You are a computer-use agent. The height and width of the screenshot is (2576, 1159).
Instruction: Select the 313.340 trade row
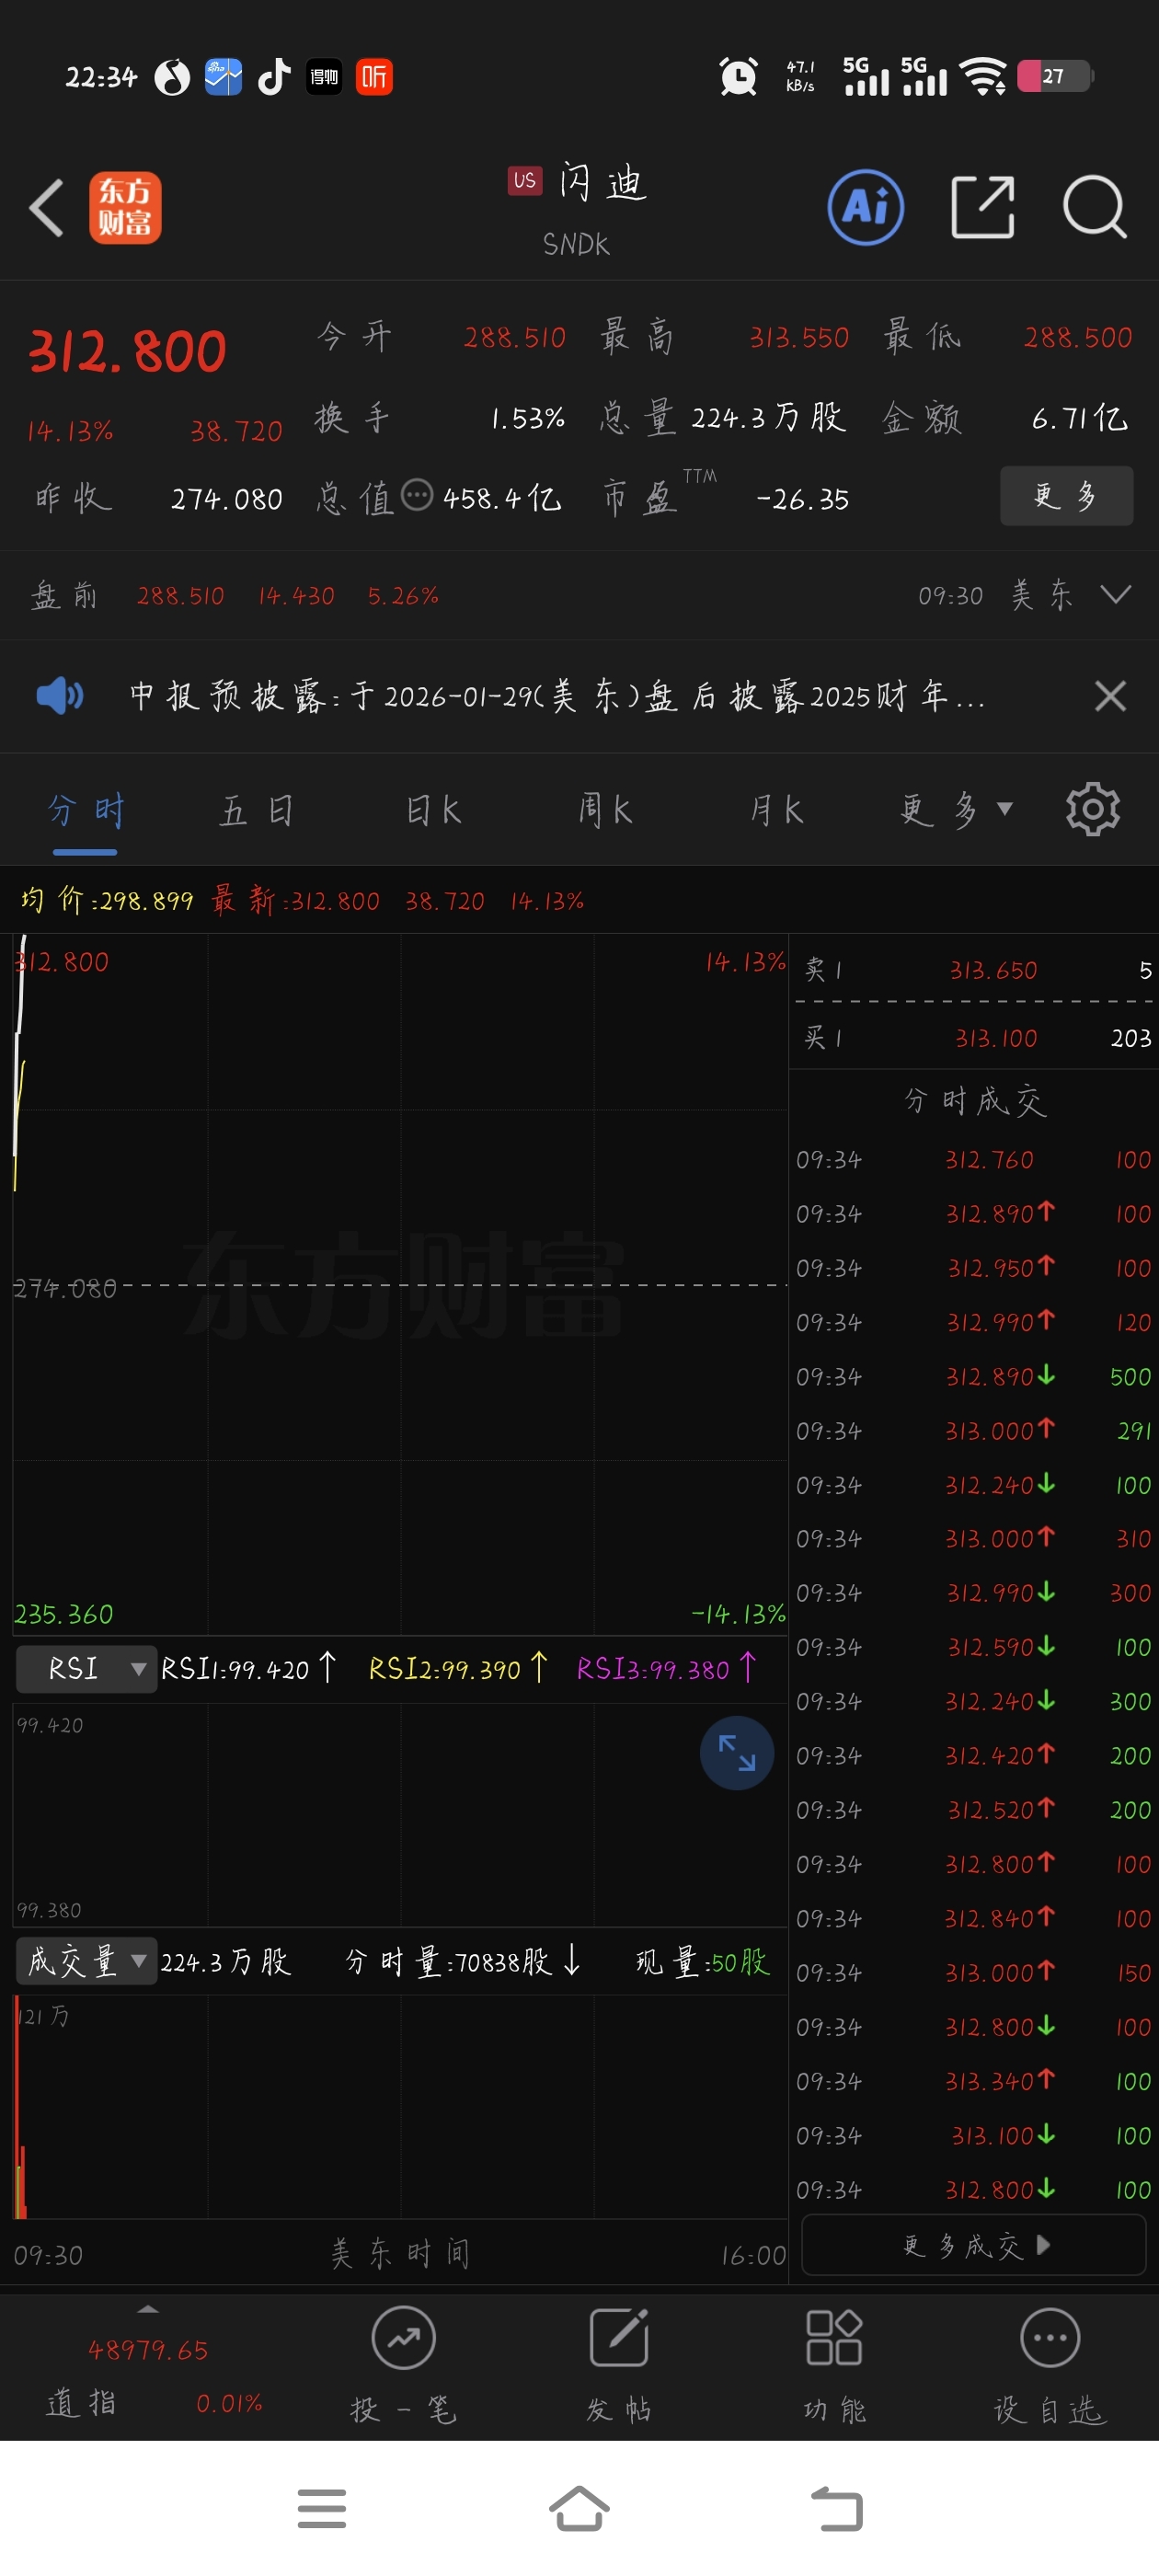pyautogui.click(x=975, y=2081)
